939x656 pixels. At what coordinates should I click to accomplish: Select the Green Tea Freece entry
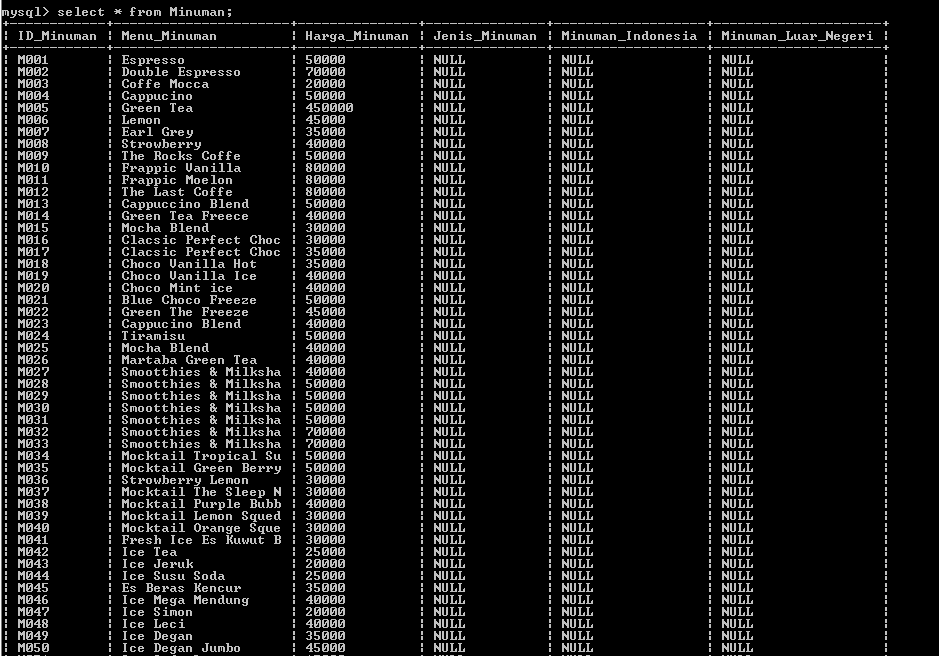click(185, 216)
